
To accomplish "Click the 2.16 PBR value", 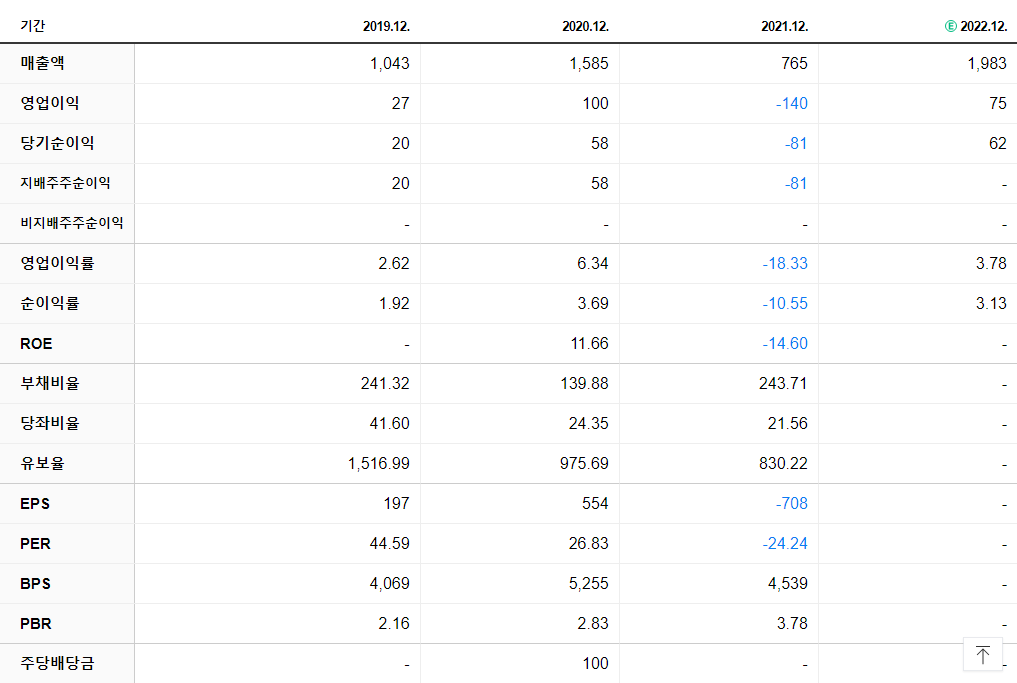I will (x=394, y=624).
